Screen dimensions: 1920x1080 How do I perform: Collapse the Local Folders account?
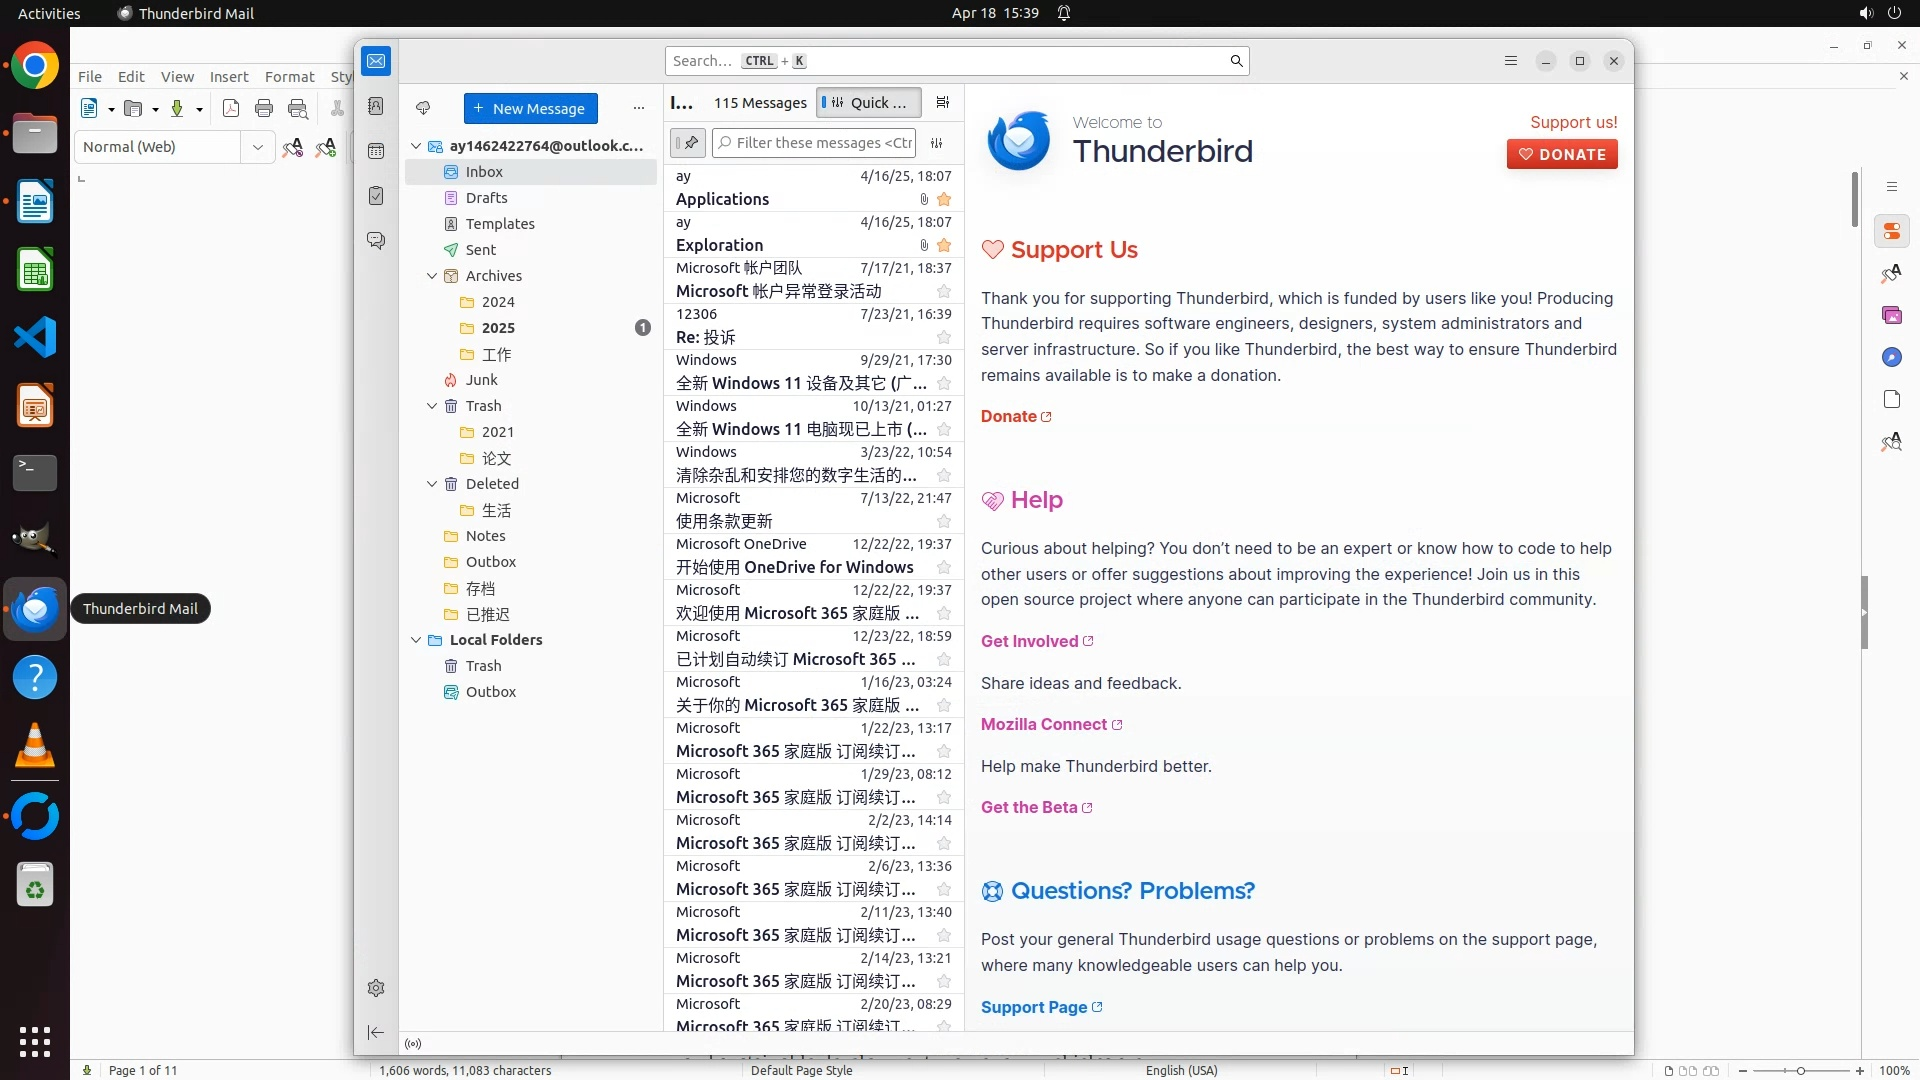tap(416, 640)
